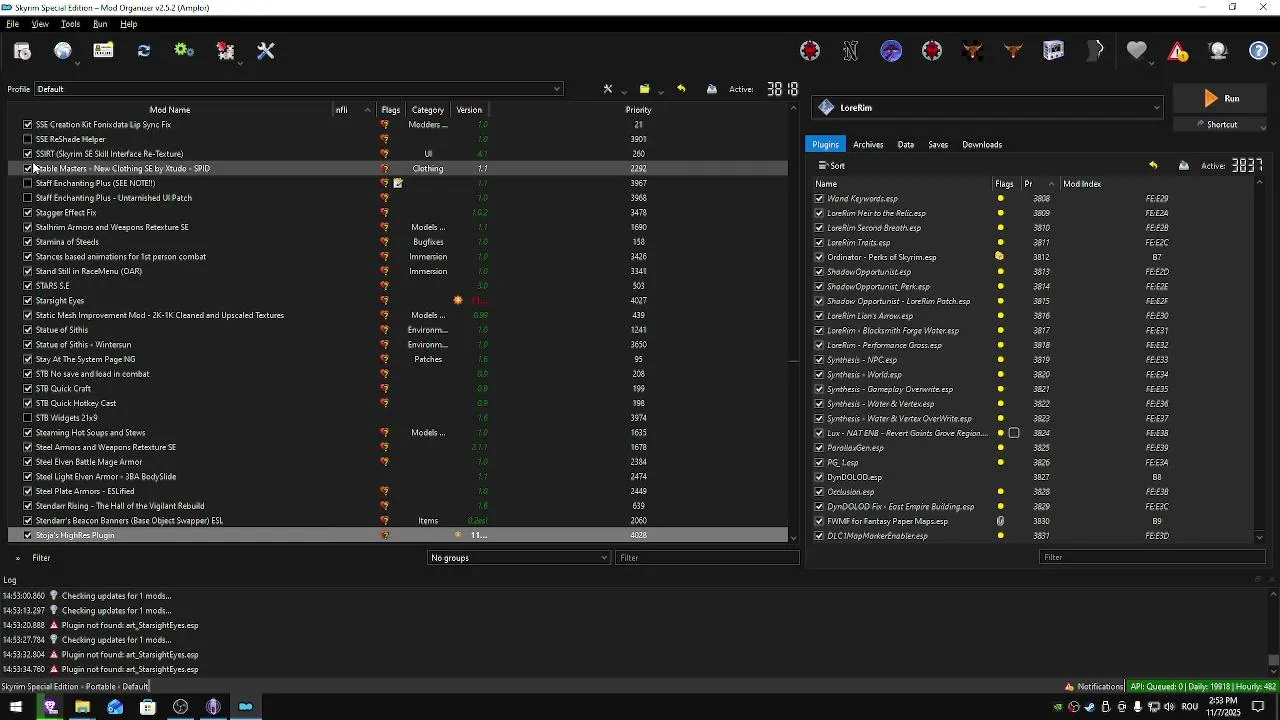
Task: Launch the N-letter executable shortcut
Action: [851, 51]
